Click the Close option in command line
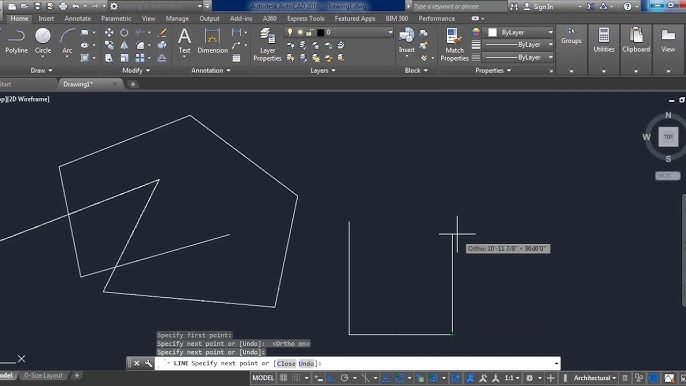This screenshot has width=686, height=386. [286, 364]
